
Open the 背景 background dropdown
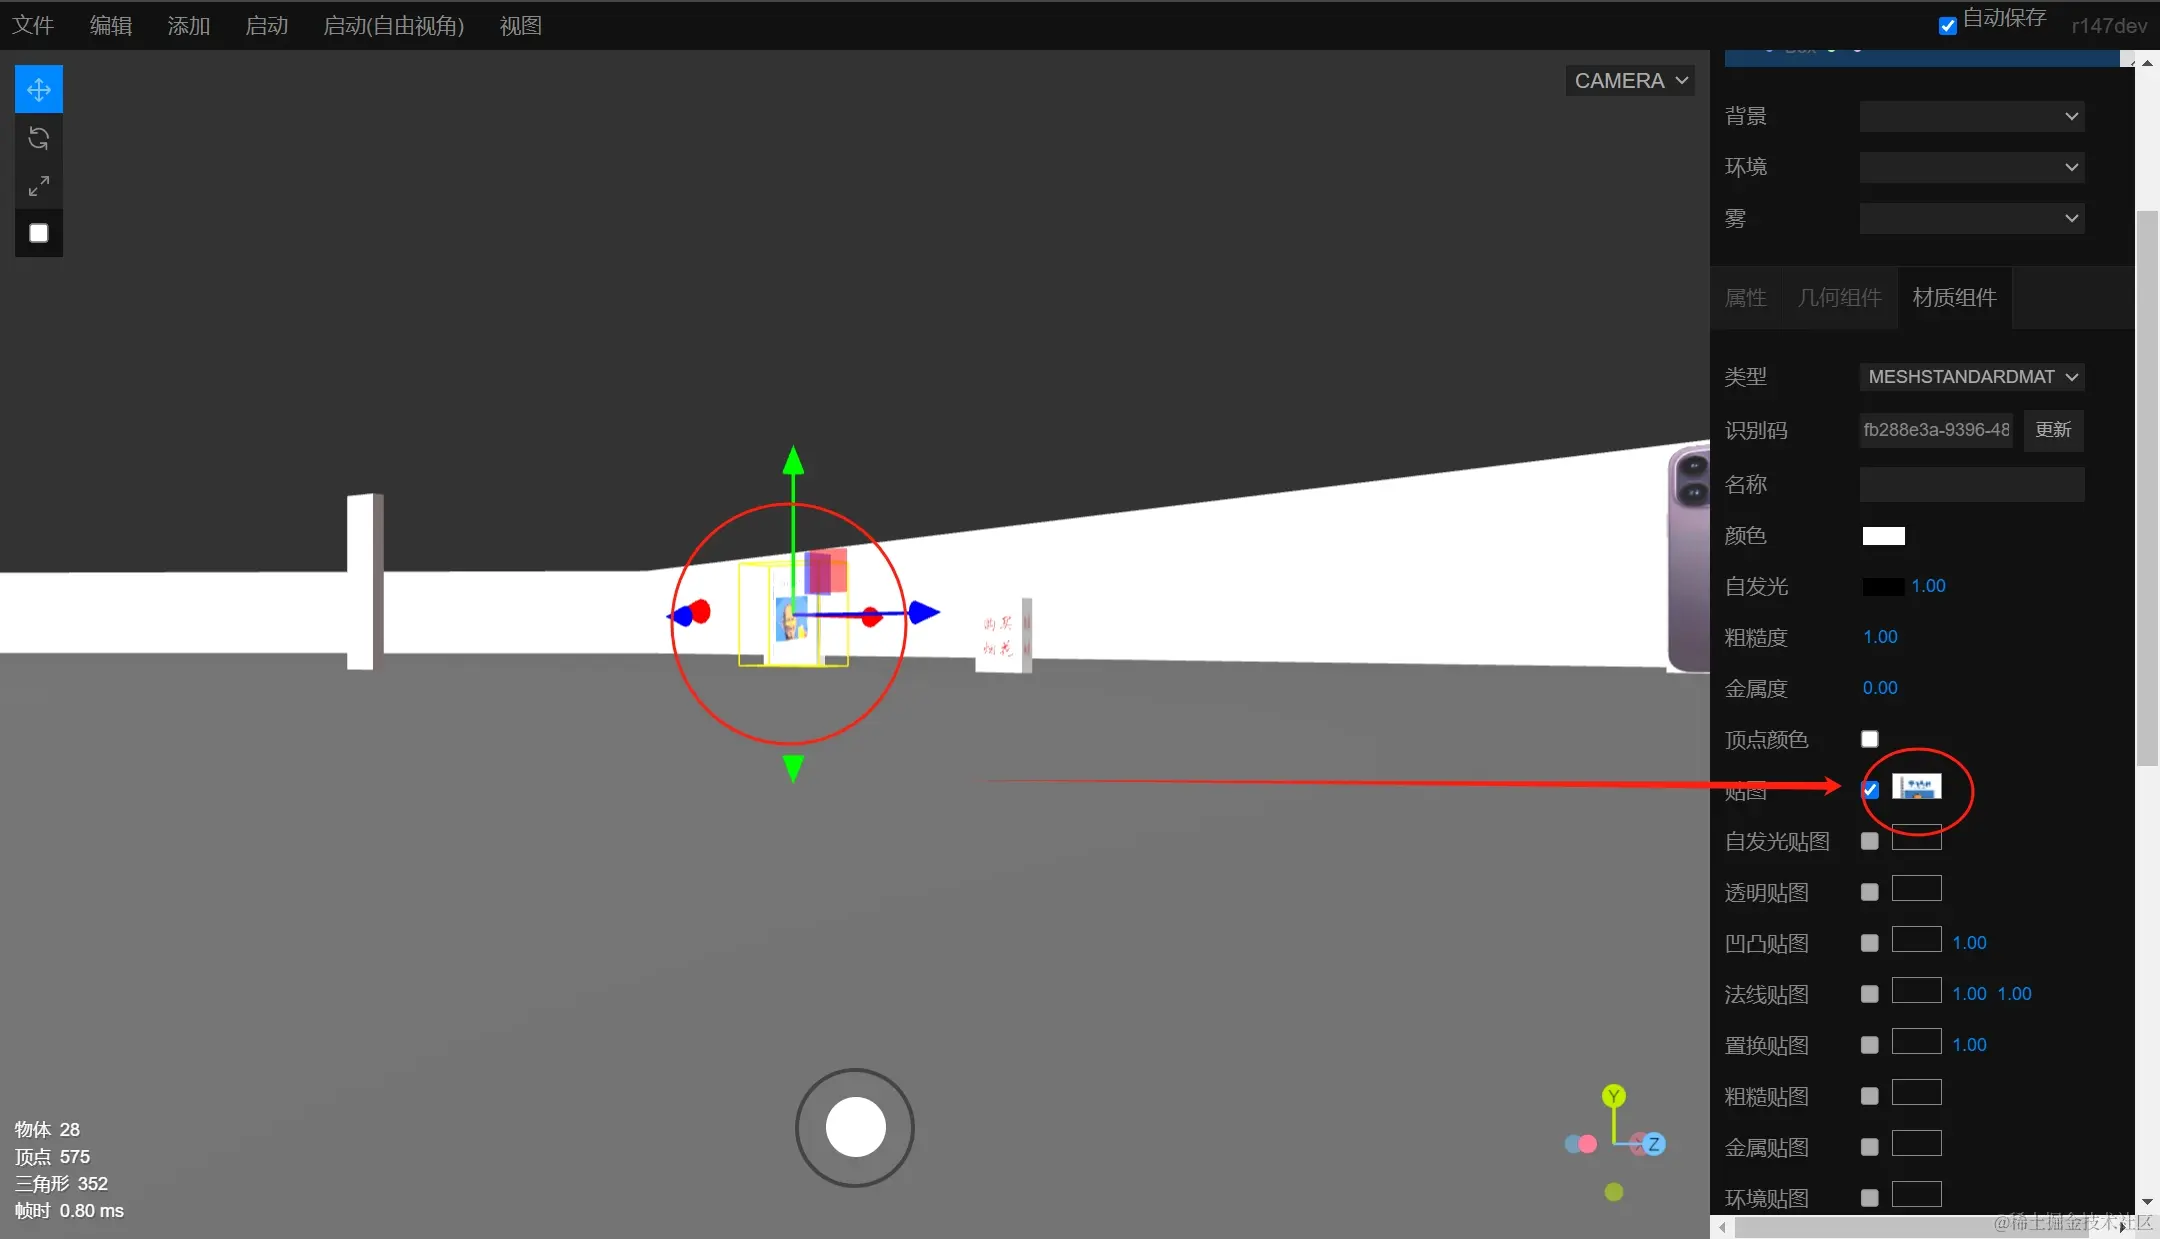coord(1971,116)
